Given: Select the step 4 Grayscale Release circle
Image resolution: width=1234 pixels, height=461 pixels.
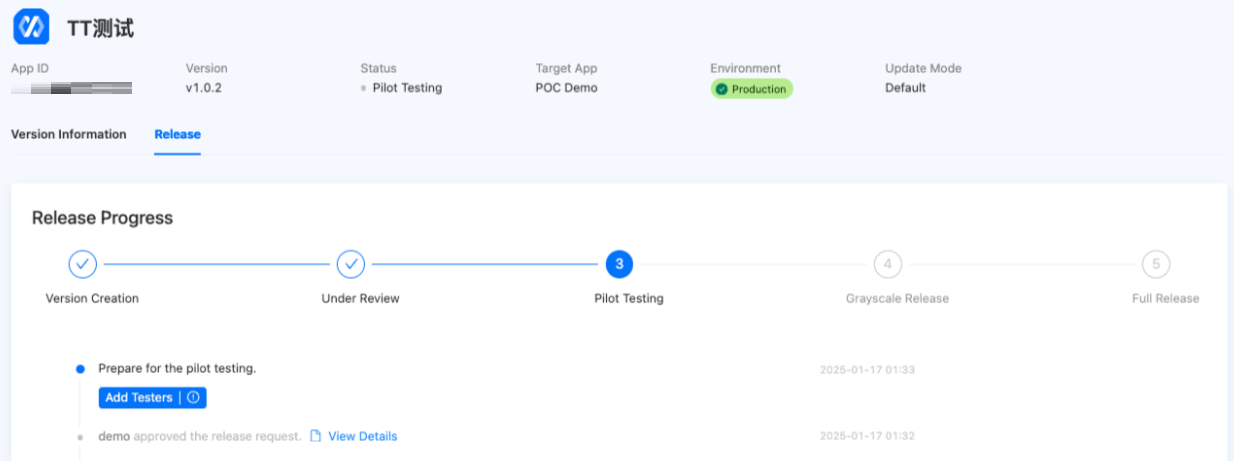Looking at the screenshot, I should (887, 264).
